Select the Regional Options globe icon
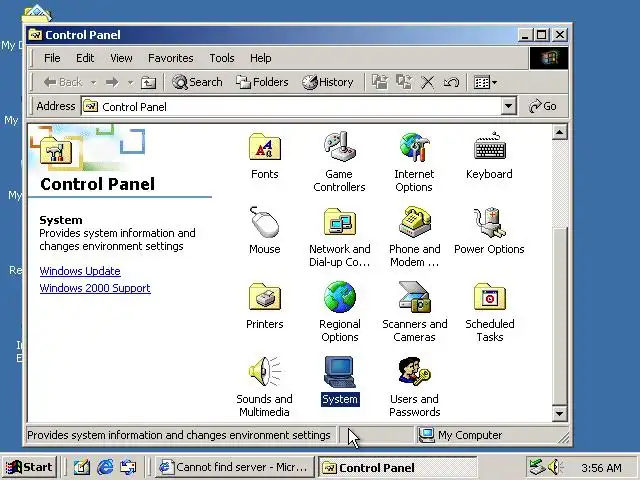Viewport: 640px width, 480px height. (x=340, y=297)
